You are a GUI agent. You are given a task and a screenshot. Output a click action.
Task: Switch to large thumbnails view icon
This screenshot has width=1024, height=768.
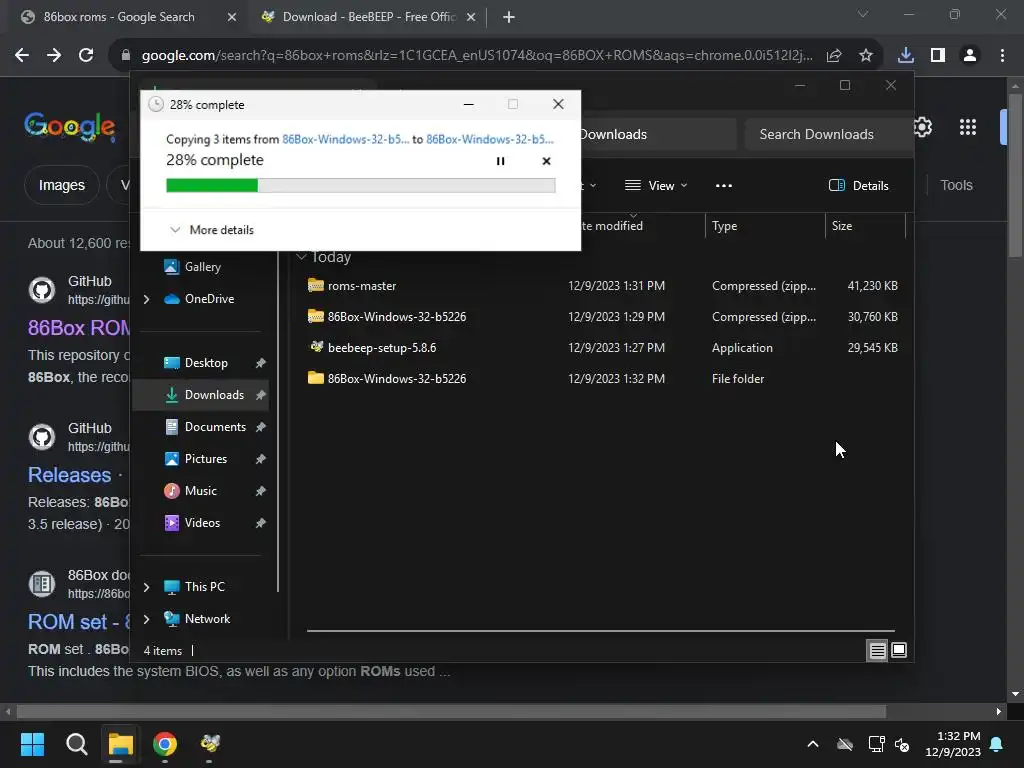click(x=899, y=650)
